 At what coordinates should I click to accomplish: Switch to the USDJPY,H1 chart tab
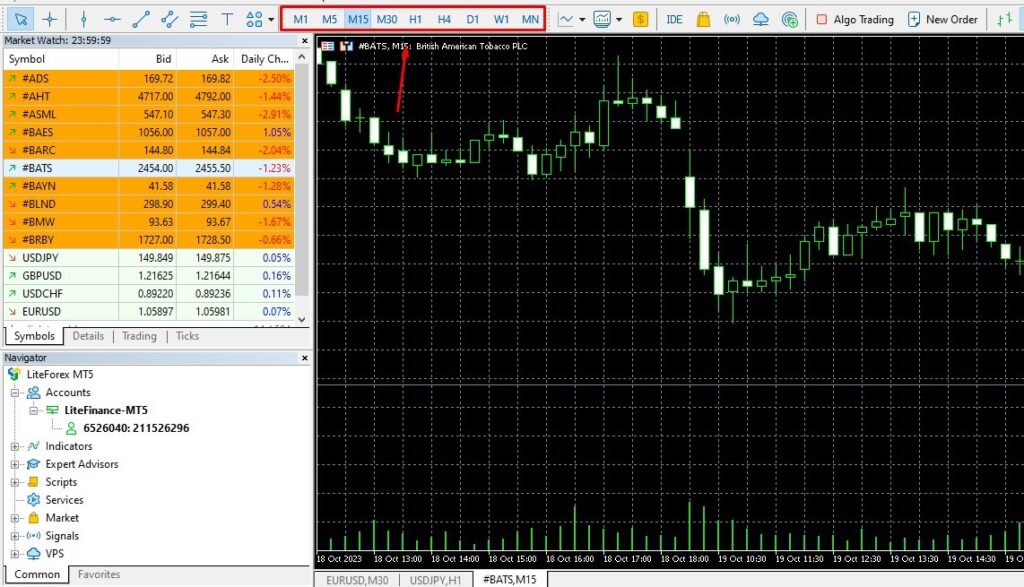pos(434,579)
